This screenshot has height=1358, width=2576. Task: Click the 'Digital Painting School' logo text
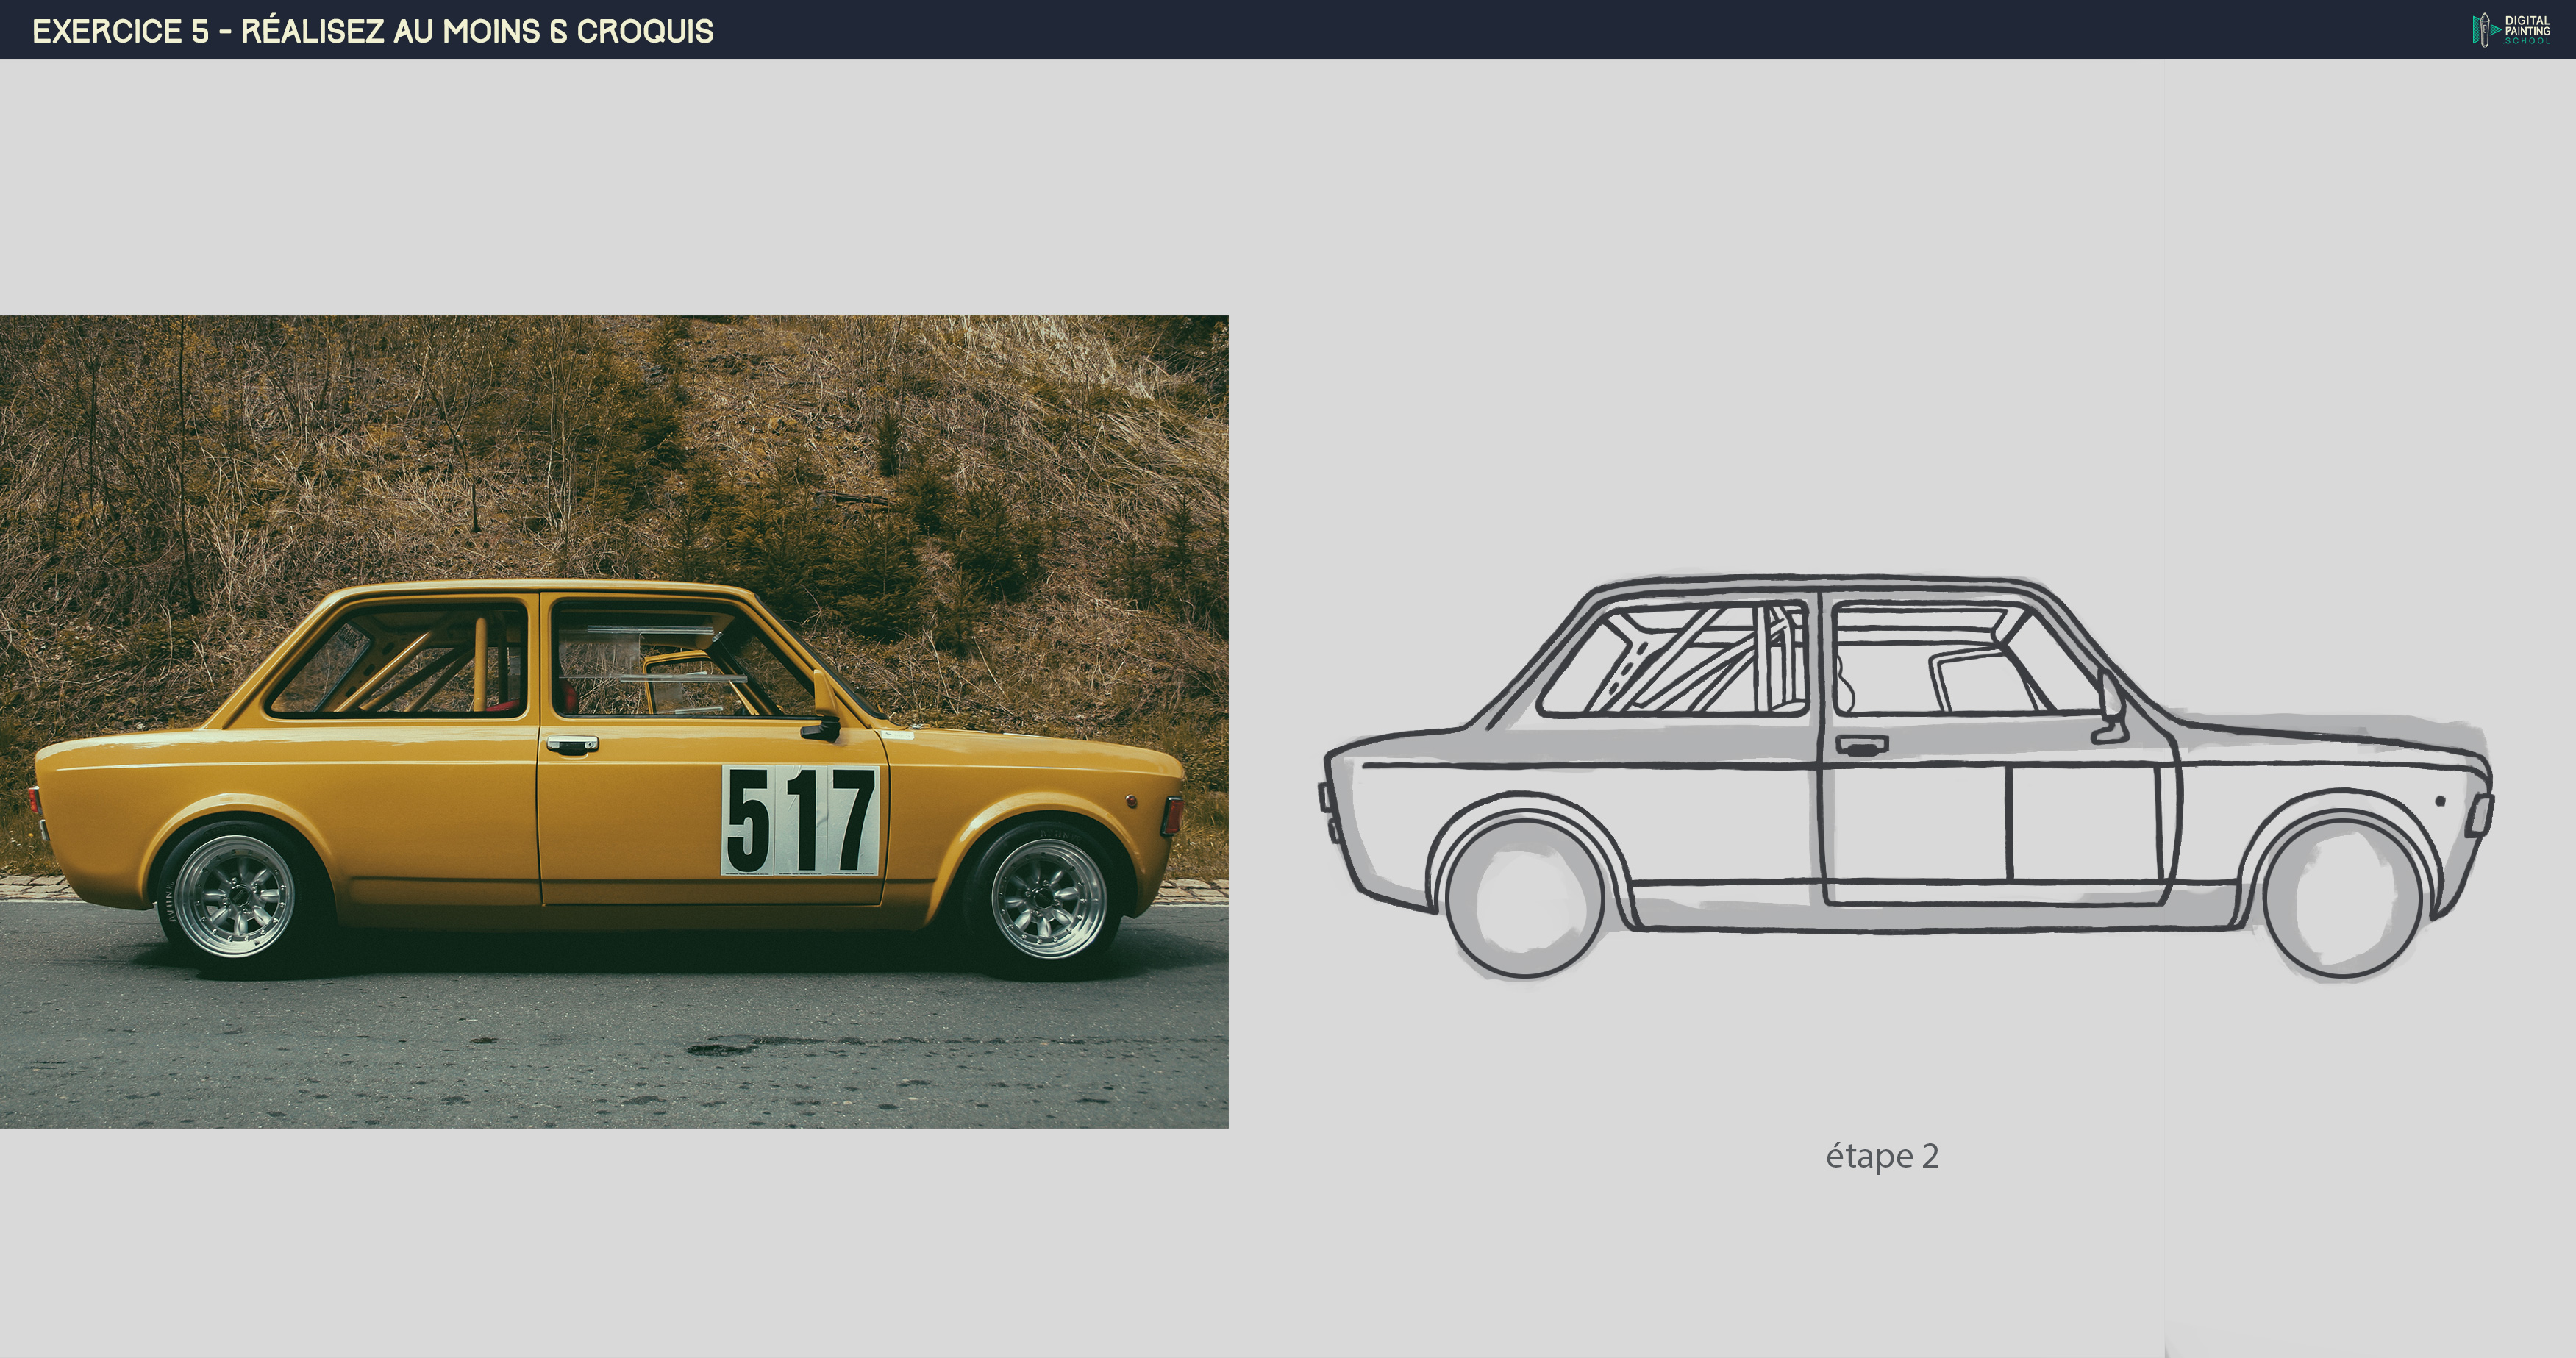tap(2527, 29)
